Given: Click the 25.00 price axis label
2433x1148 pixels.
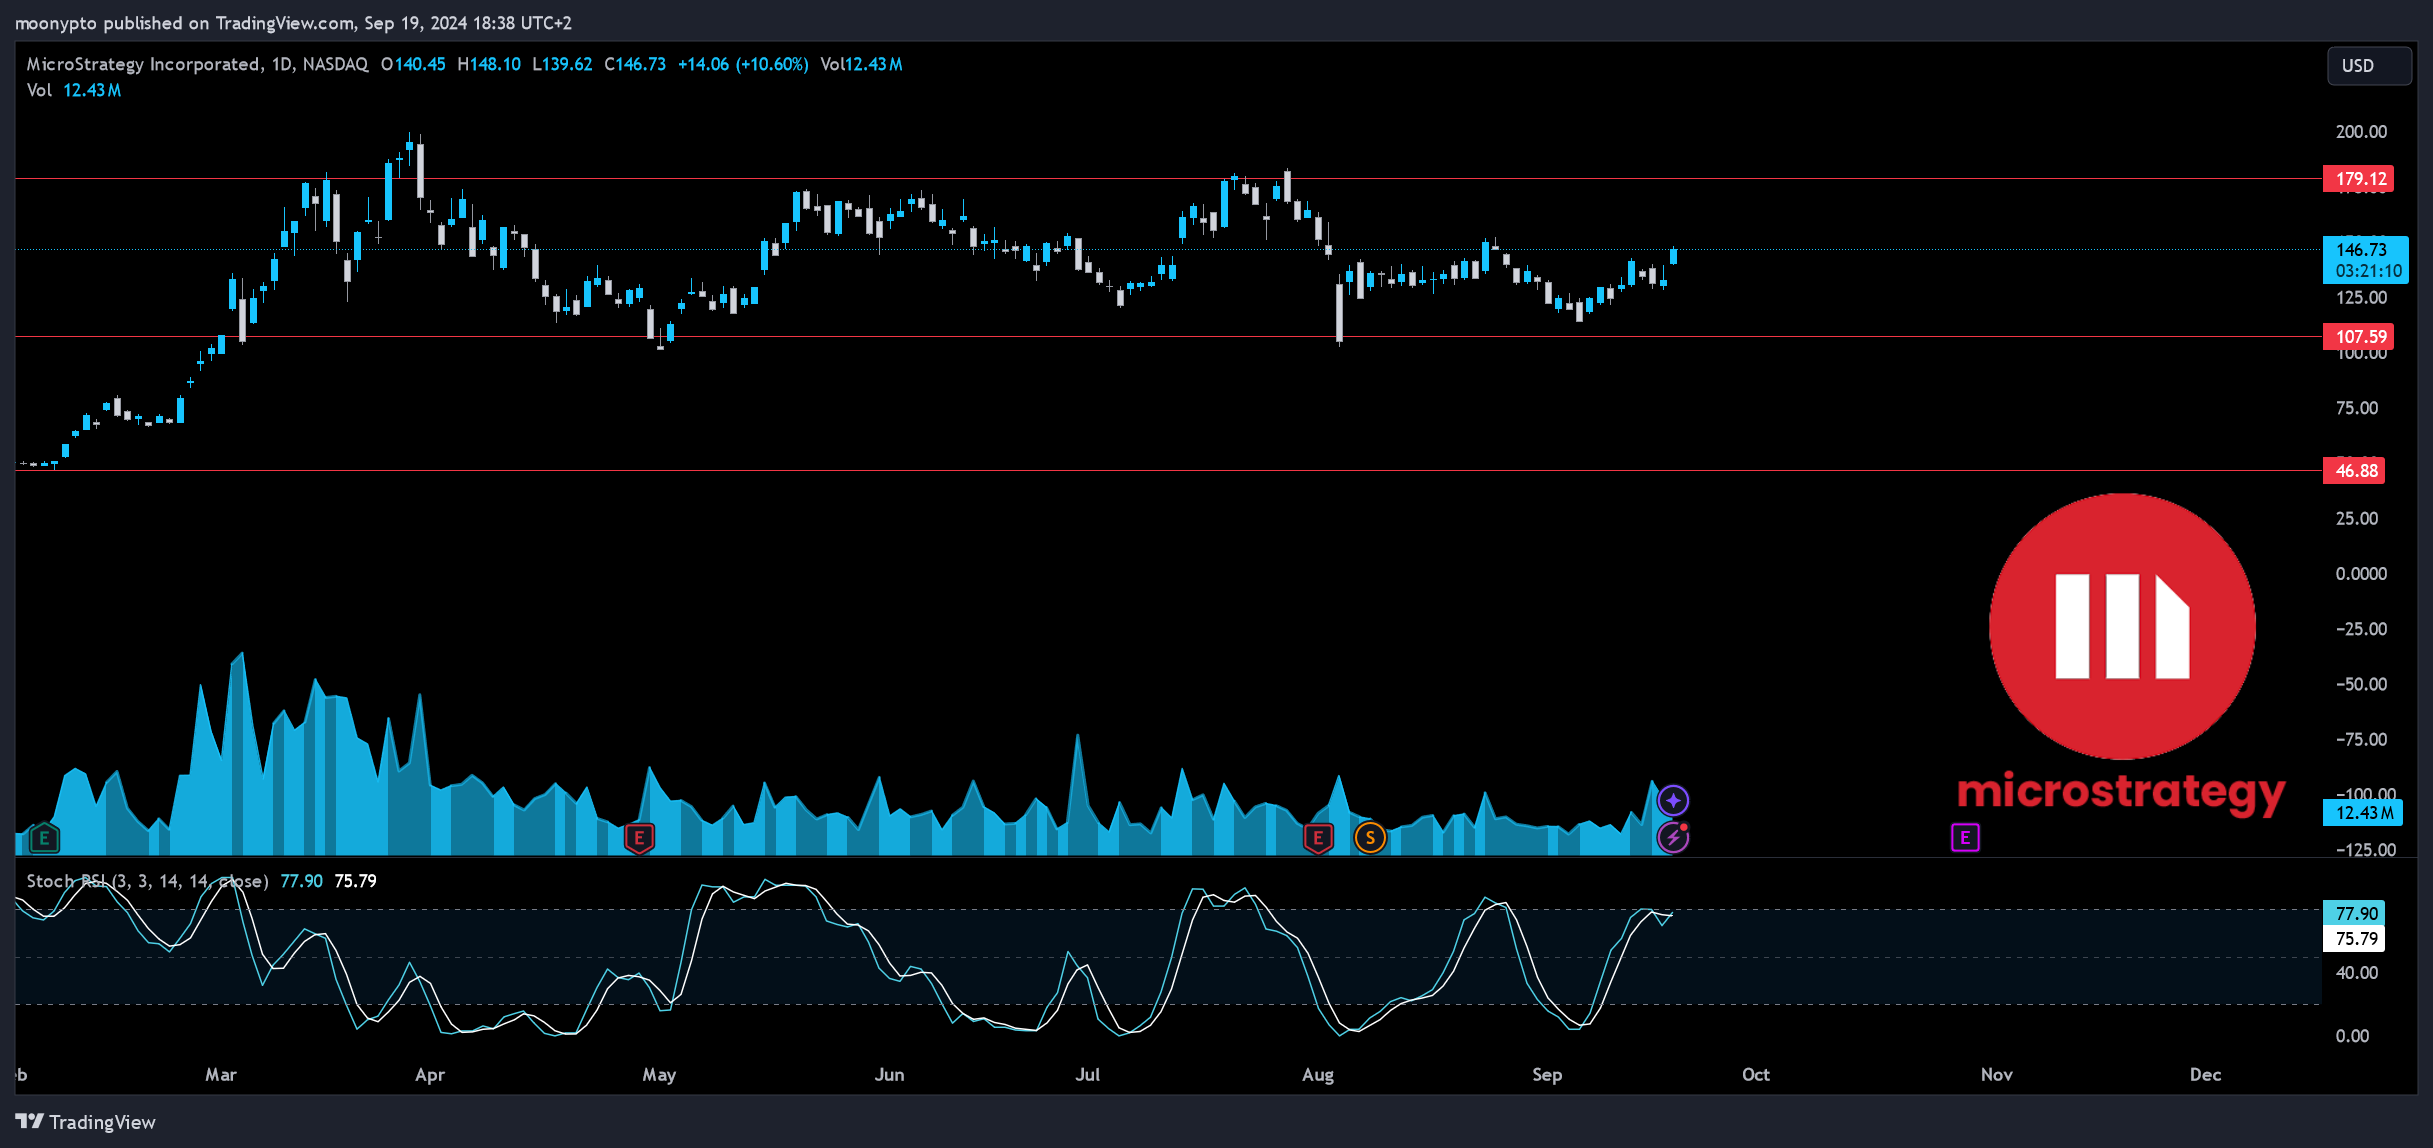Looking at the screenshot, I should click(2357, 518).
